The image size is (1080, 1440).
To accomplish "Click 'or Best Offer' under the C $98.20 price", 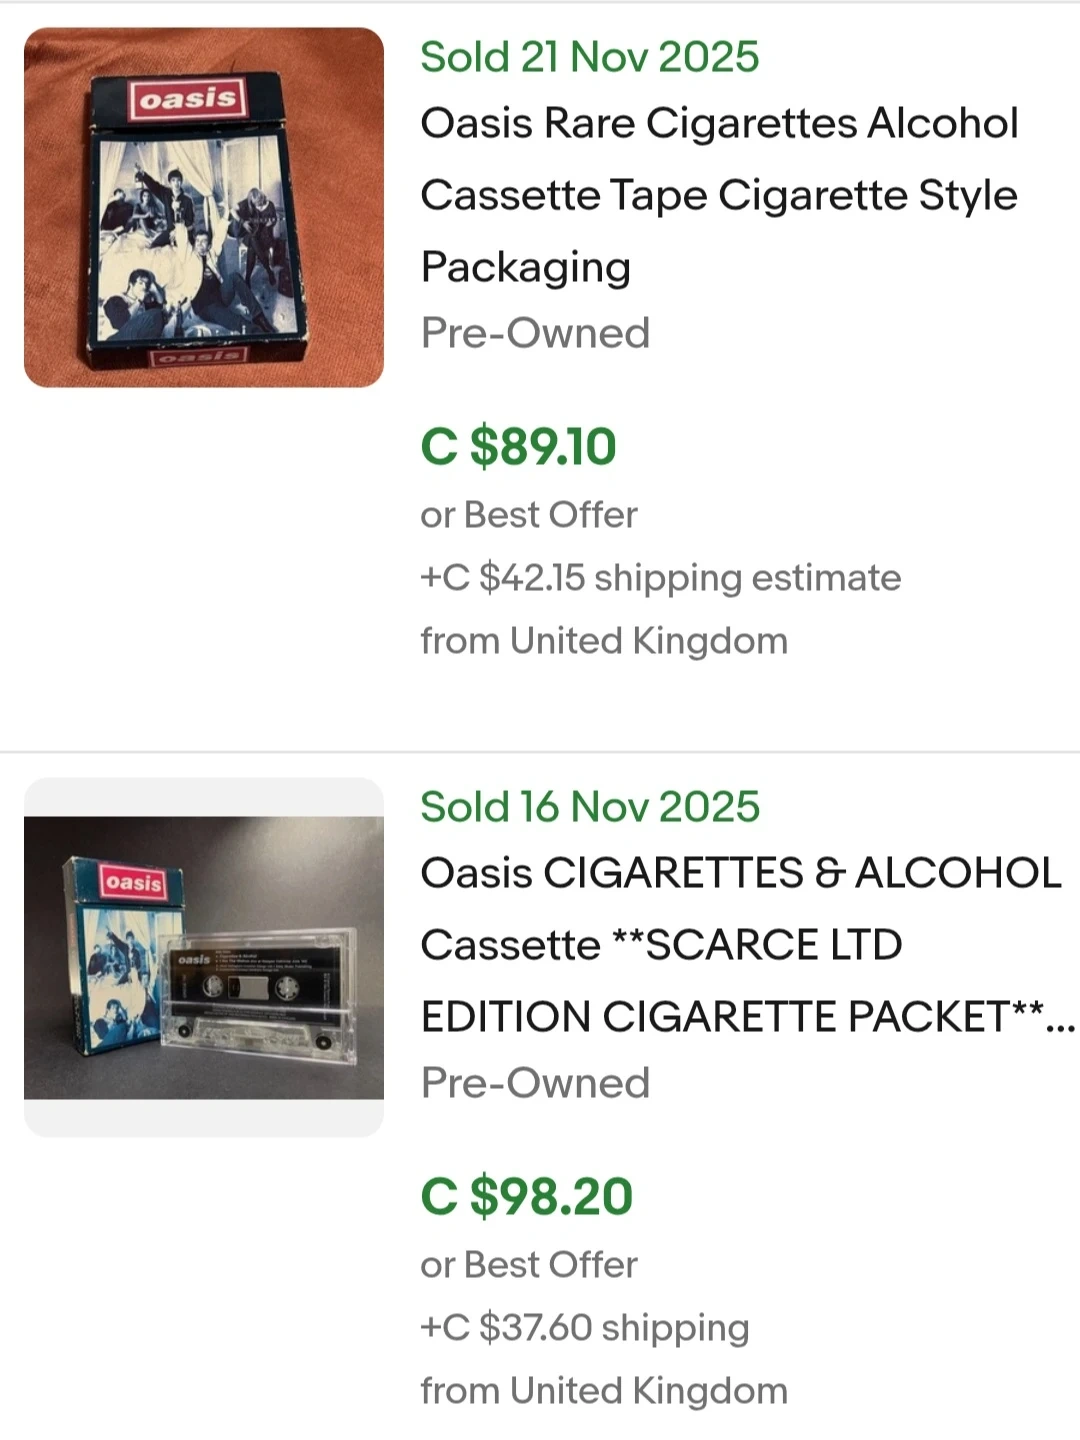I will coord(528,1265).
